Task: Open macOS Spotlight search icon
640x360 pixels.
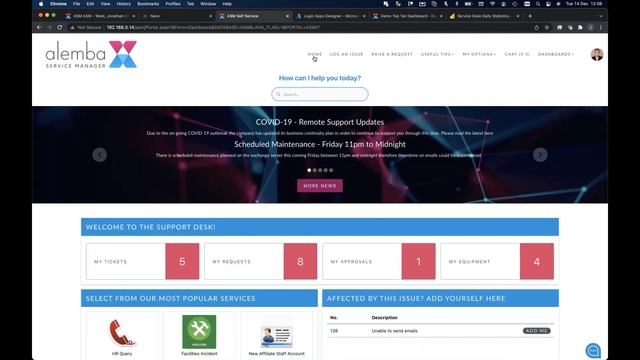Action: click(538, 4)
